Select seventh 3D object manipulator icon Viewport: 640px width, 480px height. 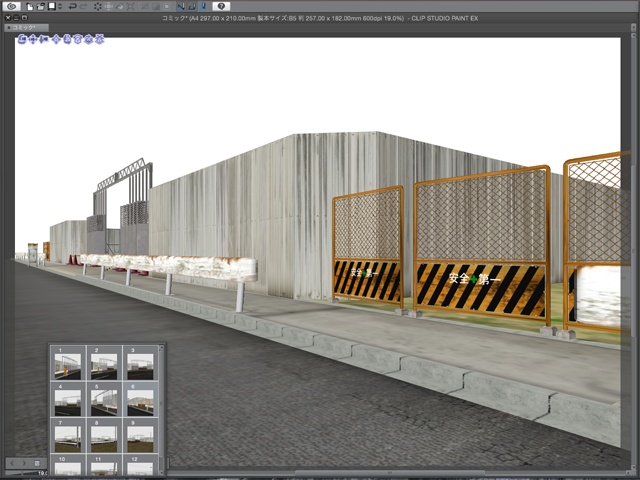point(89,39)
